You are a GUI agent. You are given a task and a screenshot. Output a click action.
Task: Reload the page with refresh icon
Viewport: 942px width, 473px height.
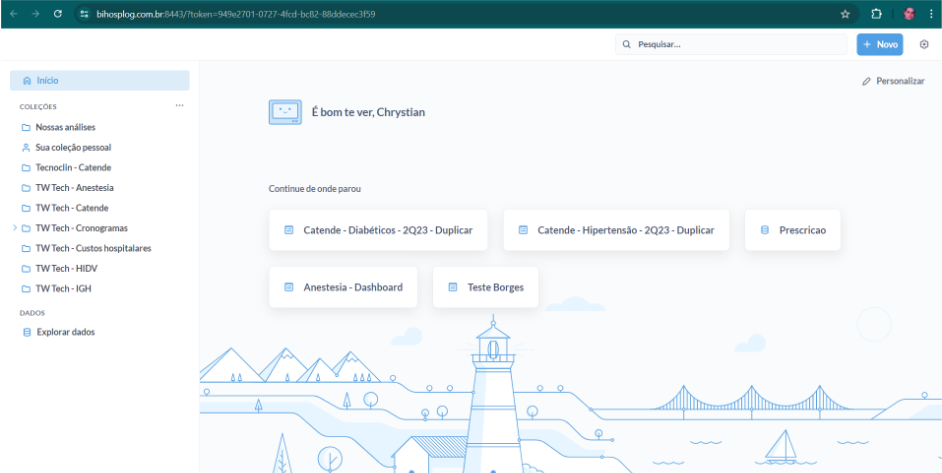point(58,14)
